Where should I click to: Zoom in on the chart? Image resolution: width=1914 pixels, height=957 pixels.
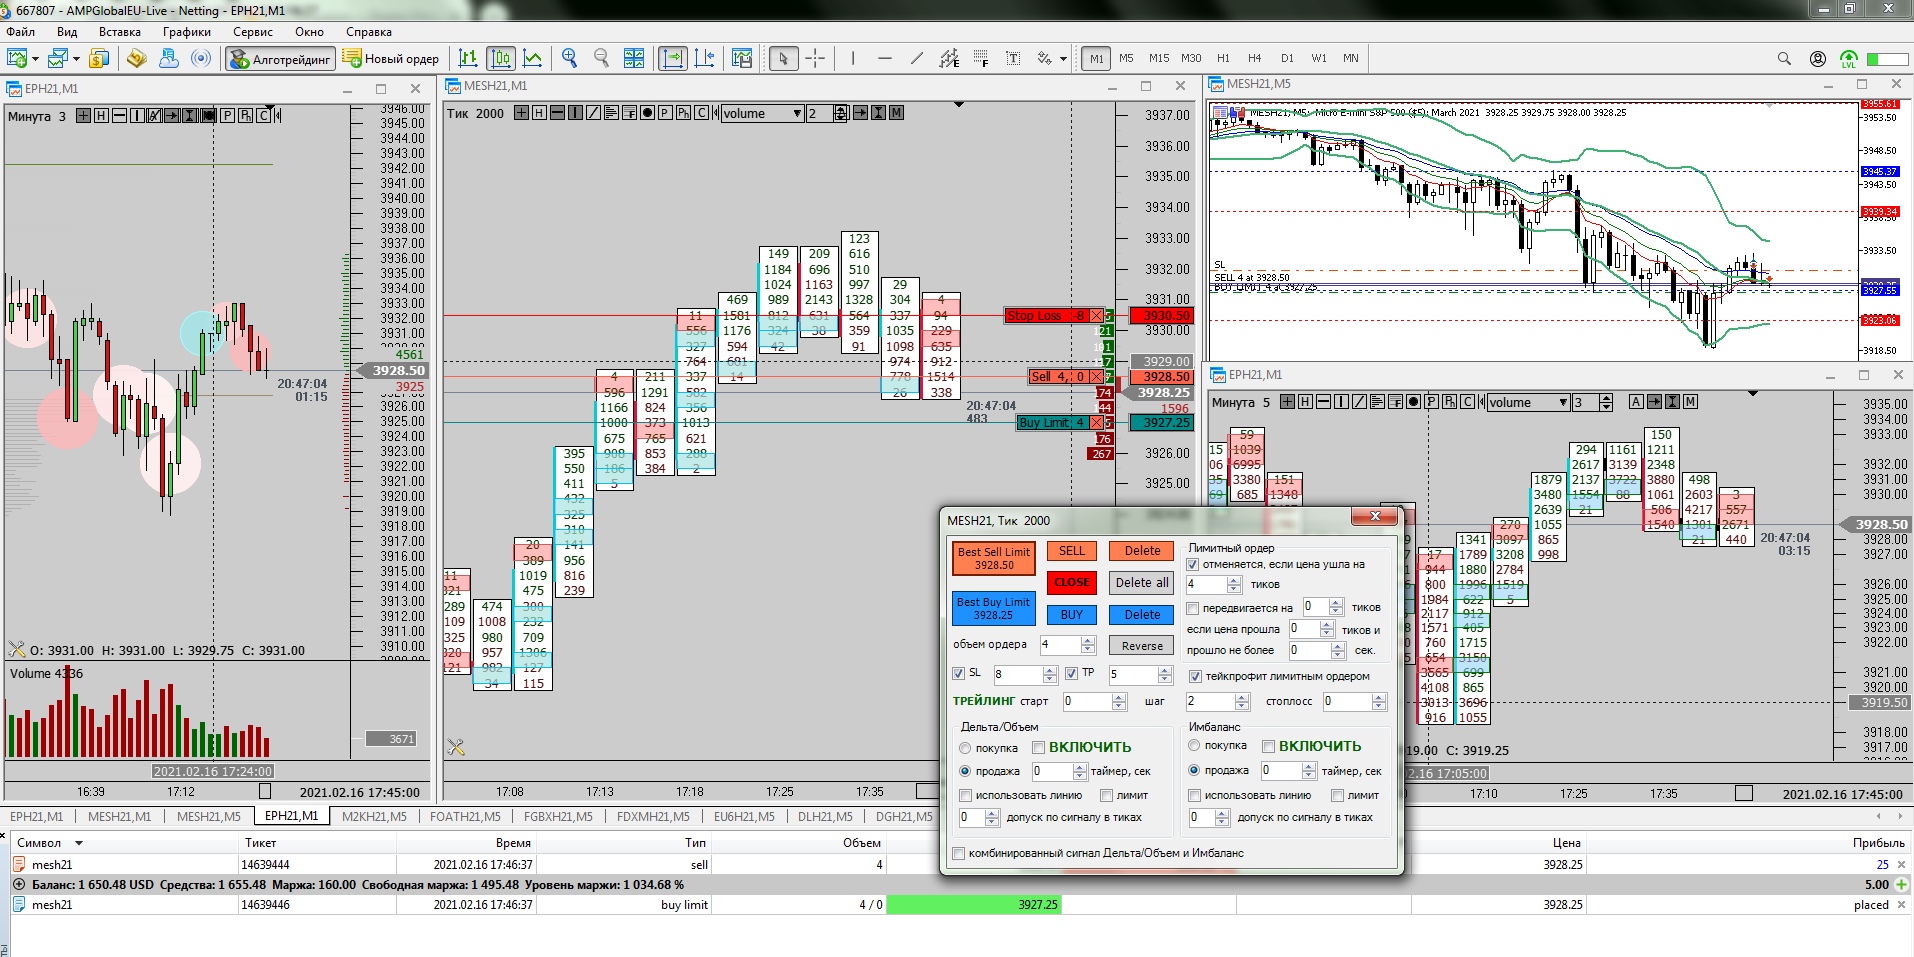coord(570,59)
